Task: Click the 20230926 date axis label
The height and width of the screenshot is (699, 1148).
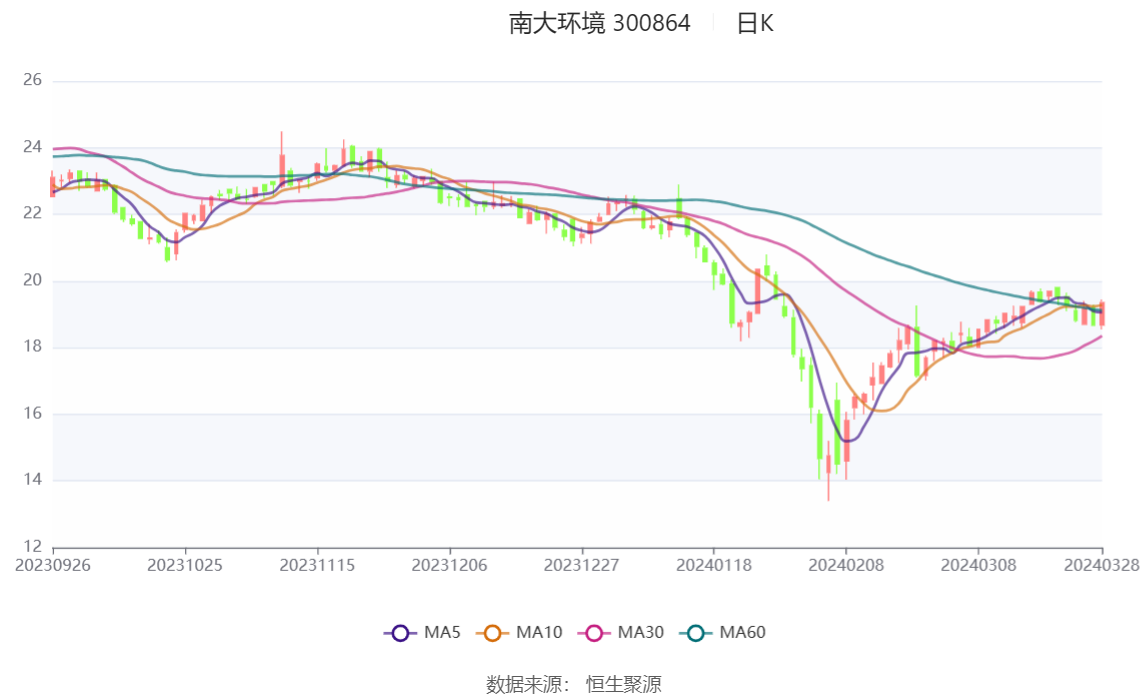Action: [x=53, y=566]
